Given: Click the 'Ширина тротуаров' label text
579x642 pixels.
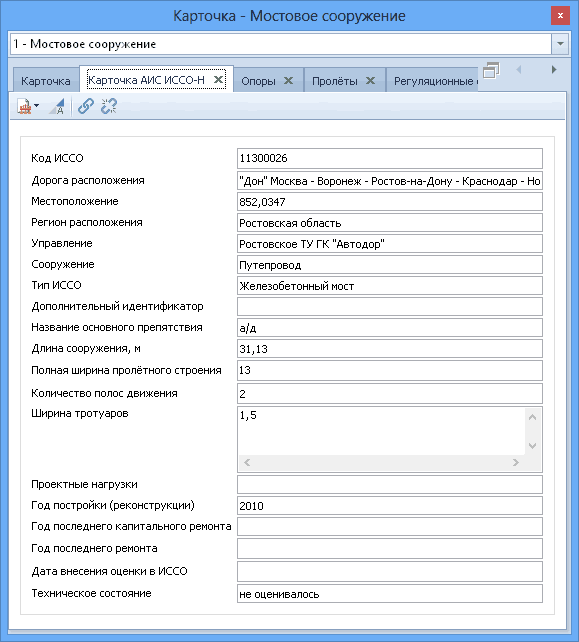Looking at the screenshot, I should [80, 414].
